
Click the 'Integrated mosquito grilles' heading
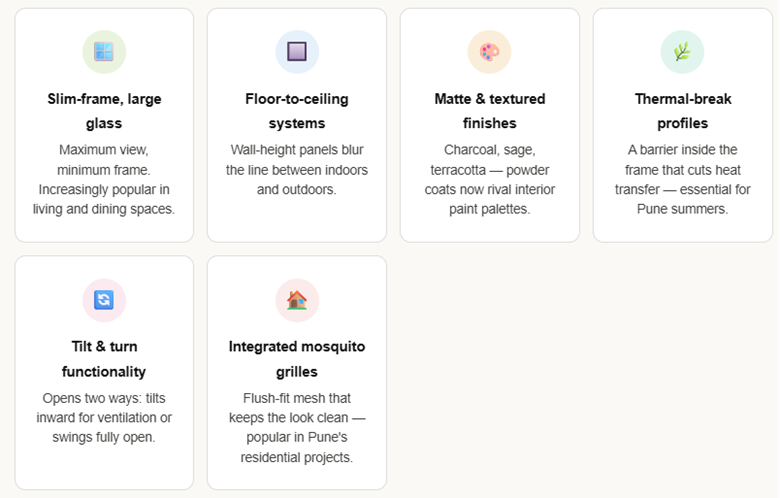coord(297,359)
